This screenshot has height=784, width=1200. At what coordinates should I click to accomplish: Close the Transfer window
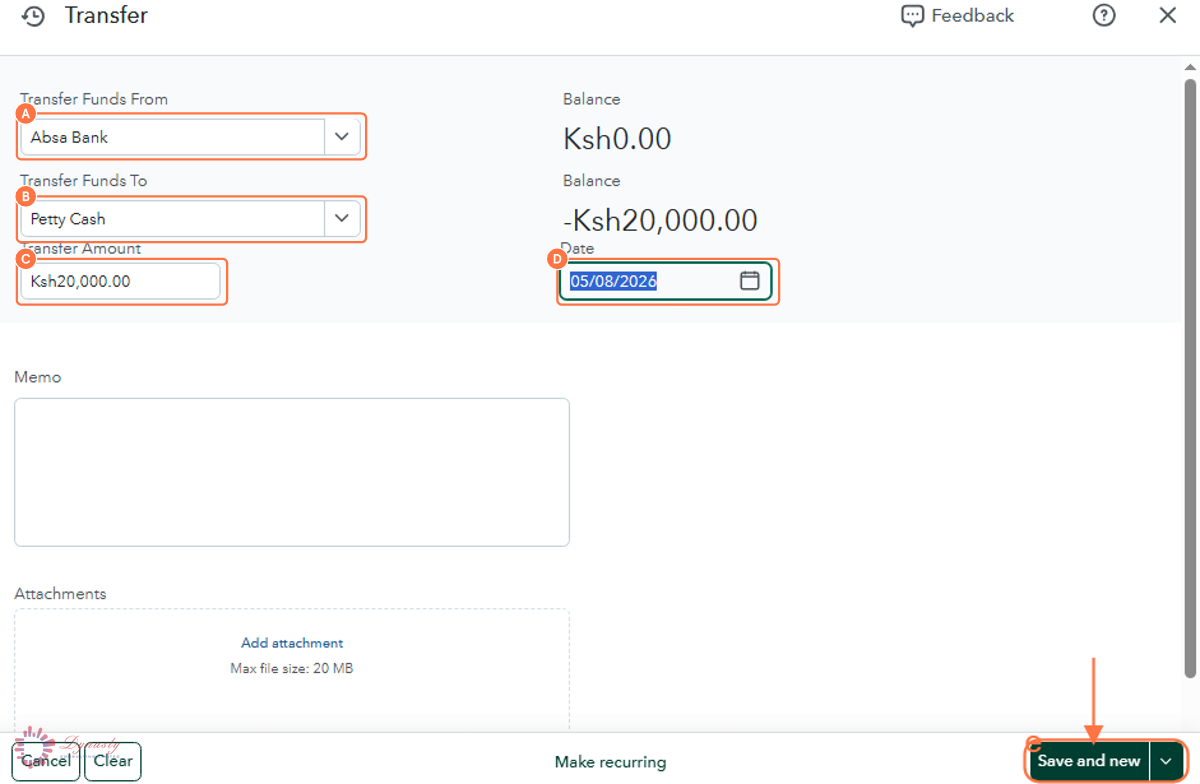point(1167,16)
